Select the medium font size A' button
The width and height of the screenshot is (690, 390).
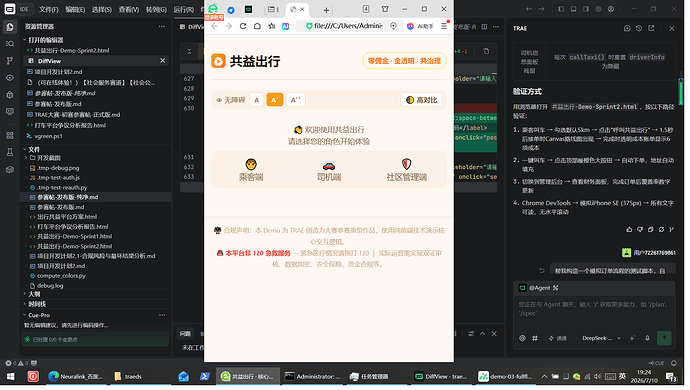(x=275, y=100)
